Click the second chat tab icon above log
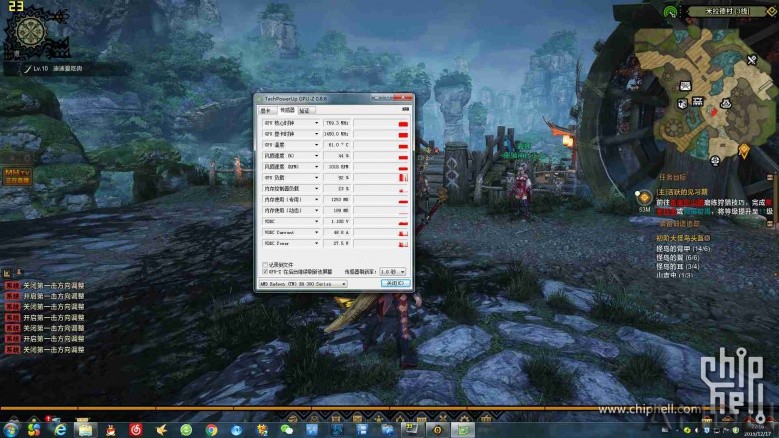 [19, 272]
